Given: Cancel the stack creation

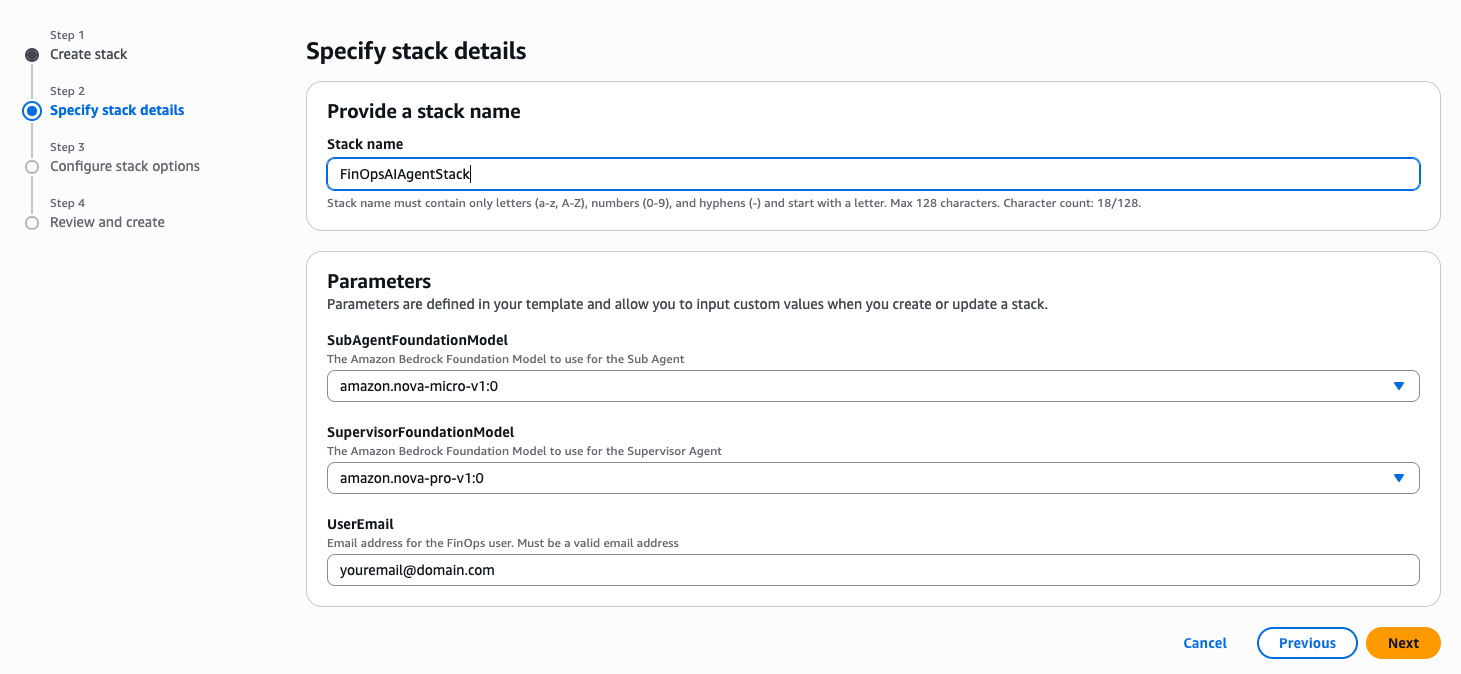Looking at the screenshot, I should (1205, 643).
